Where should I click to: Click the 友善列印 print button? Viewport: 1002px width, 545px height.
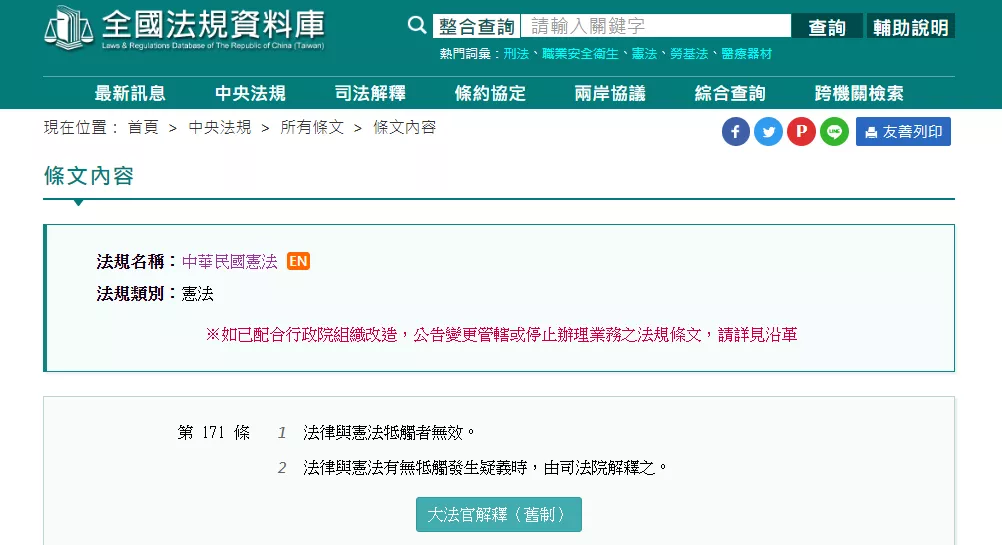pos(903,132)
